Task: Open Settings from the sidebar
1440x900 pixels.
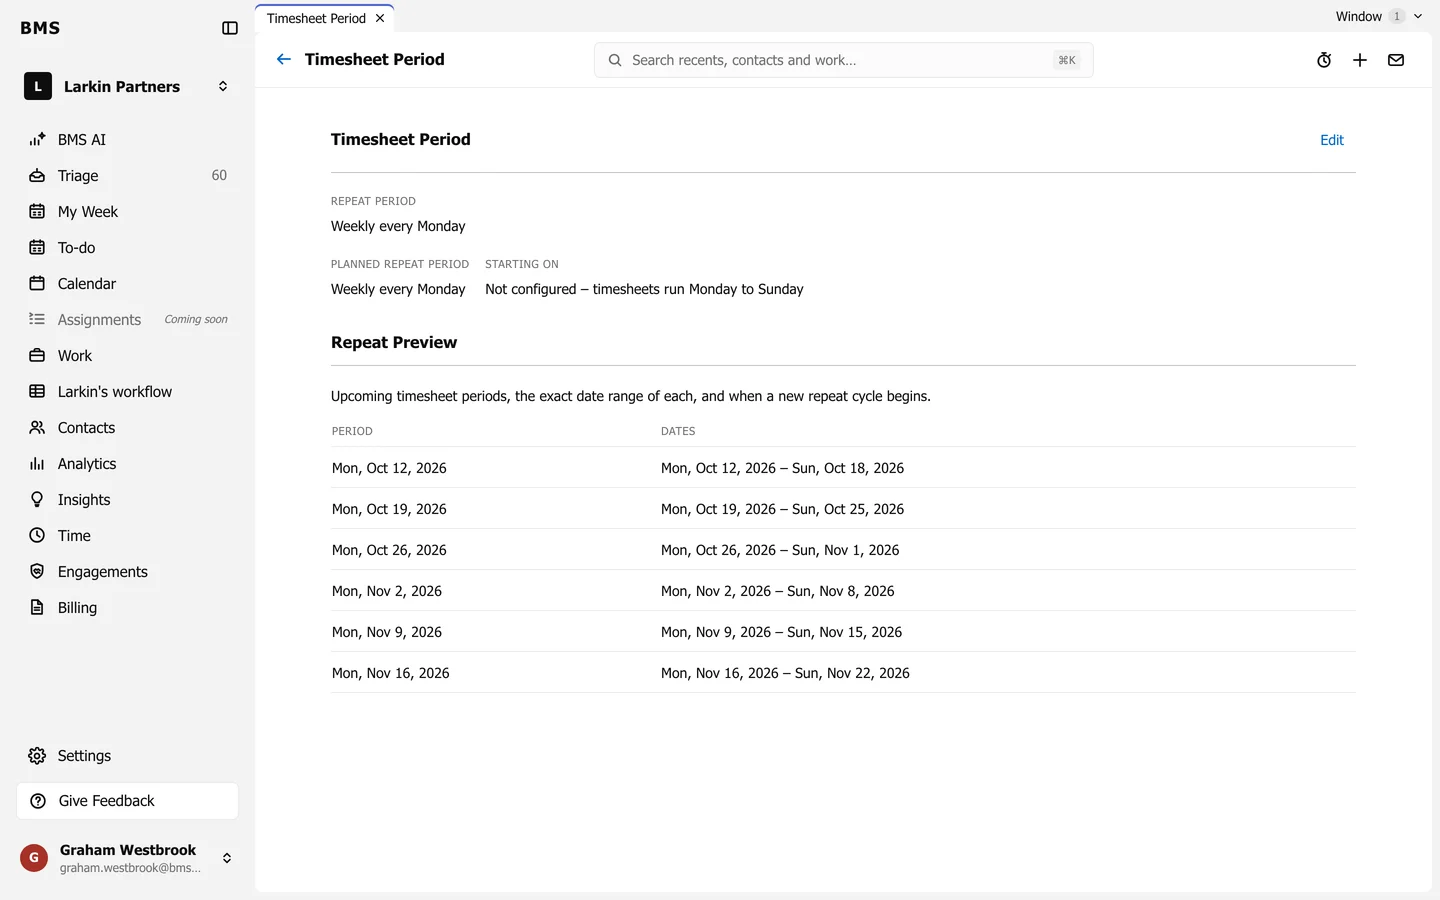Action: point(128,756)
